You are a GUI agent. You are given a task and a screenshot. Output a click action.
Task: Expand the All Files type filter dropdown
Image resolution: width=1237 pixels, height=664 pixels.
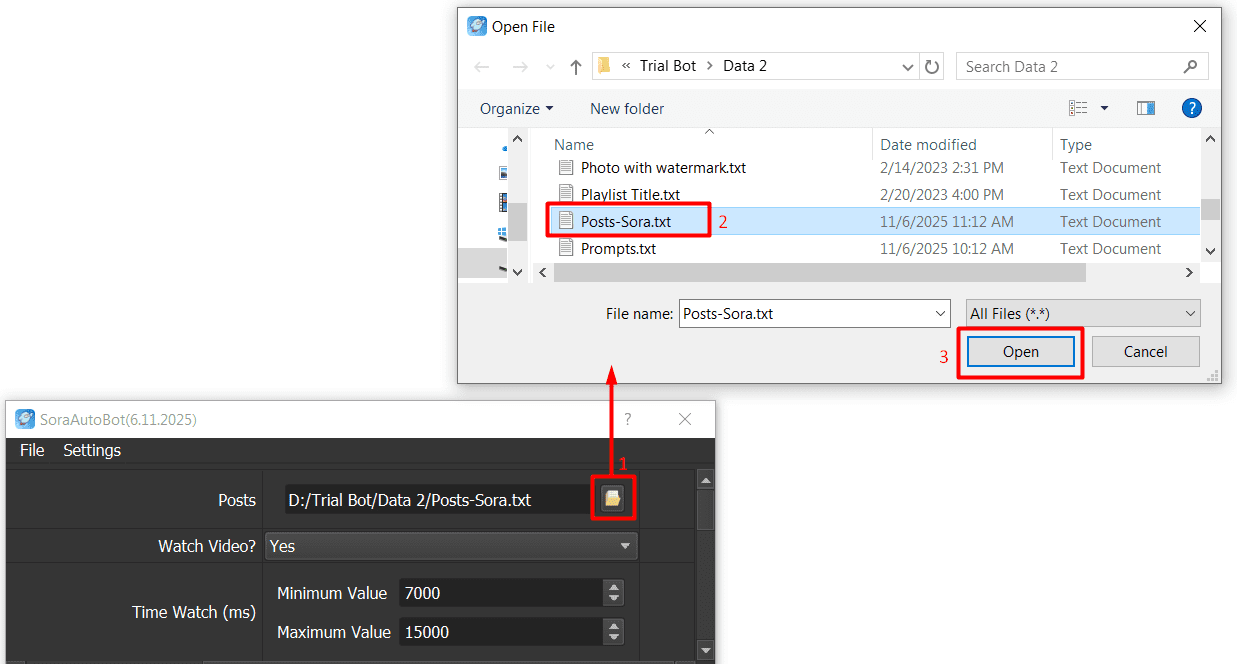pos(1083,314)
